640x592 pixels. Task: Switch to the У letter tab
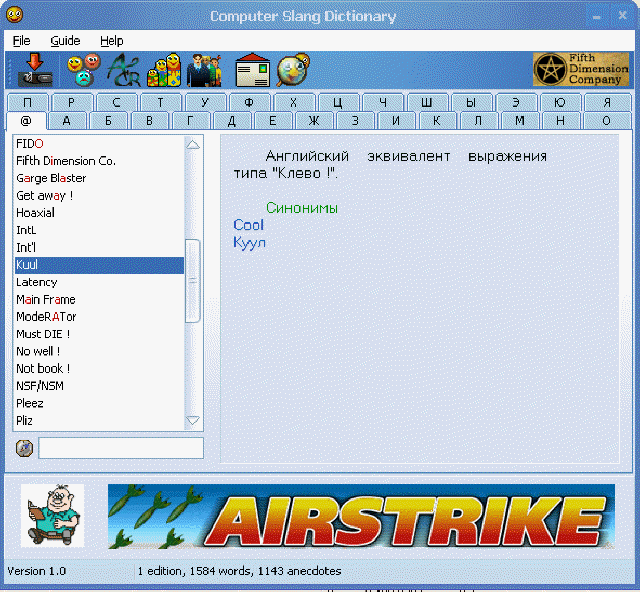[205, 102]
